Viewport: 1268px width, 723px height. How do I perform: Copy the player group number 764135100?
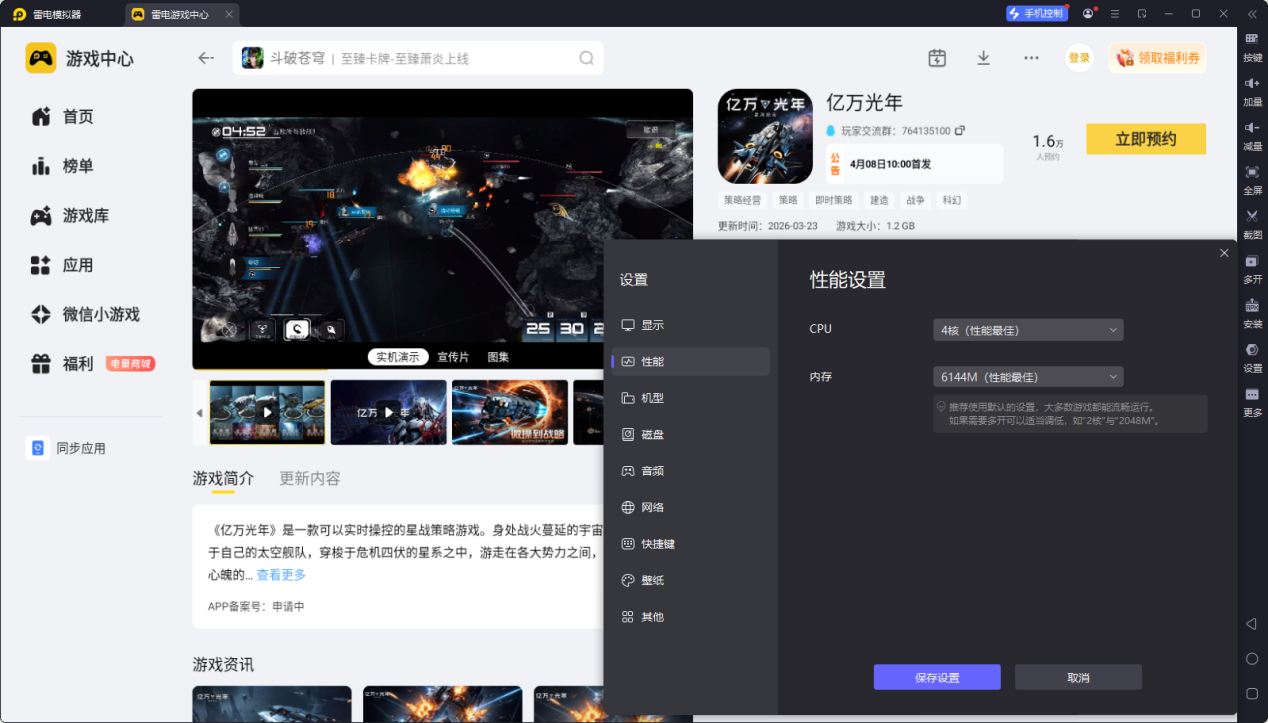point(960,131)
